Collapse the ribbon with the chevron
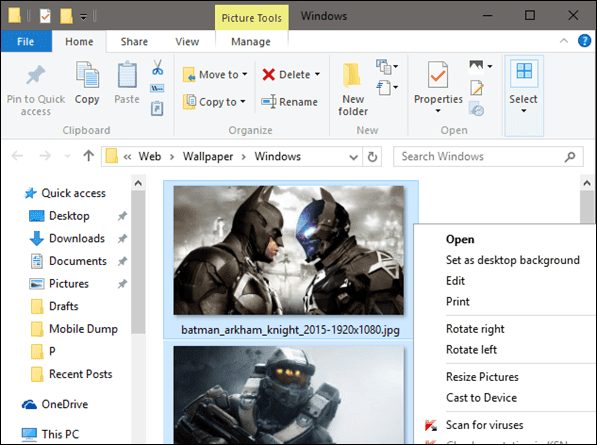Viewport: 597px width, 445px height. pos(564,41)
